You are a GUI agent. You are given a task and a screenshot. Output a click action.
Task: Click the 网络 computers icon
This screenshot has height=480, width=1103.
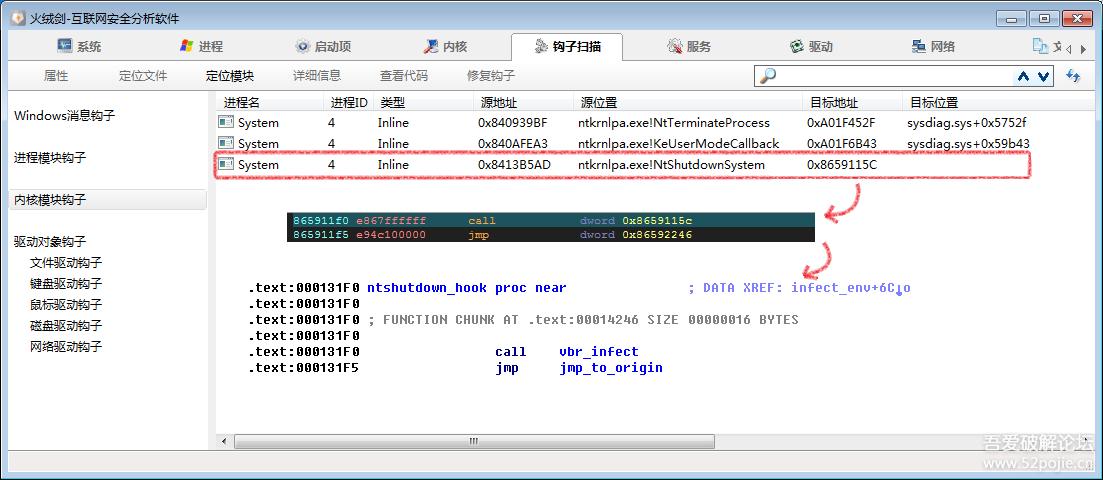[x=919, y=46]
